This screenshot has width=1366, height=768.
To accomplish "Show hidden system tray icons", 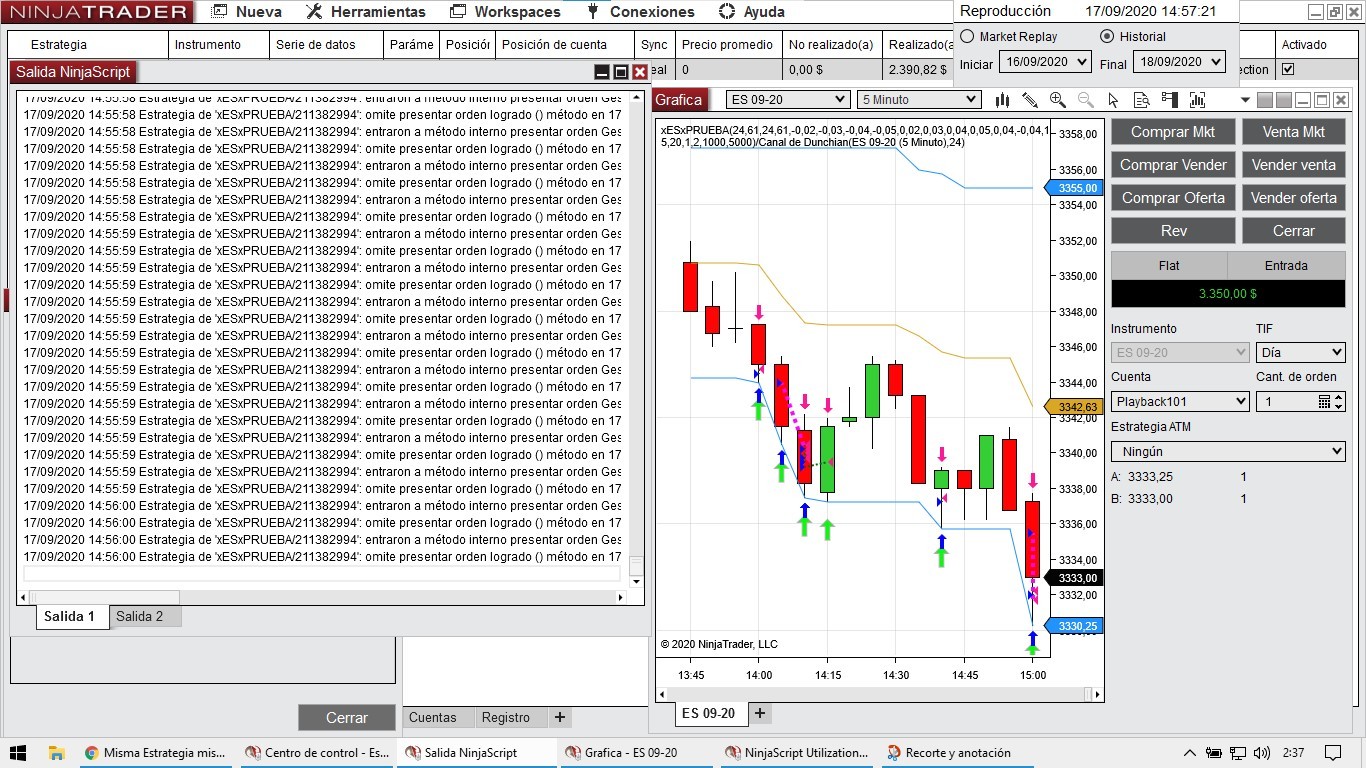I will click(x=1189, y=753).
